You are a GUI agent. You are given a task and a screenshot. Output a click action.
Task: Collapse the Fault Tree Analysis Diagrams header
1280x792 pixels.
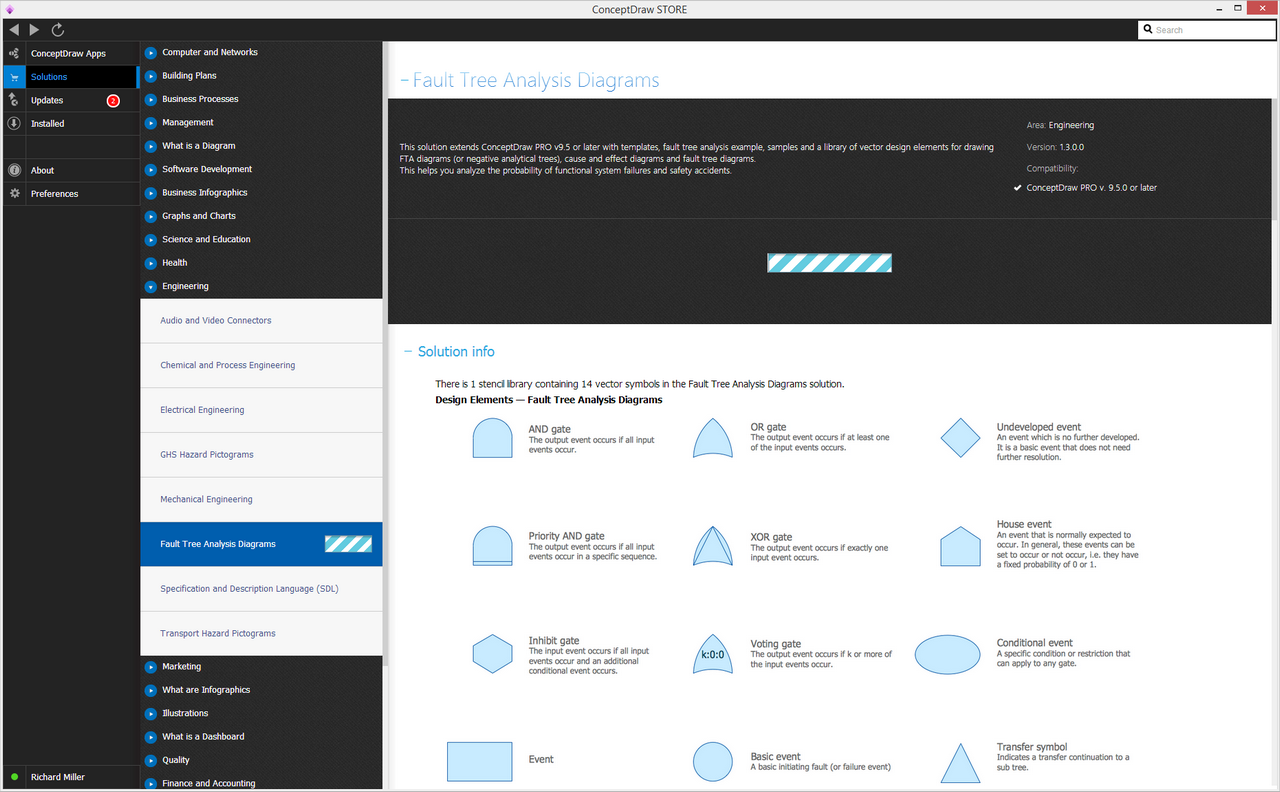(404, 81)
